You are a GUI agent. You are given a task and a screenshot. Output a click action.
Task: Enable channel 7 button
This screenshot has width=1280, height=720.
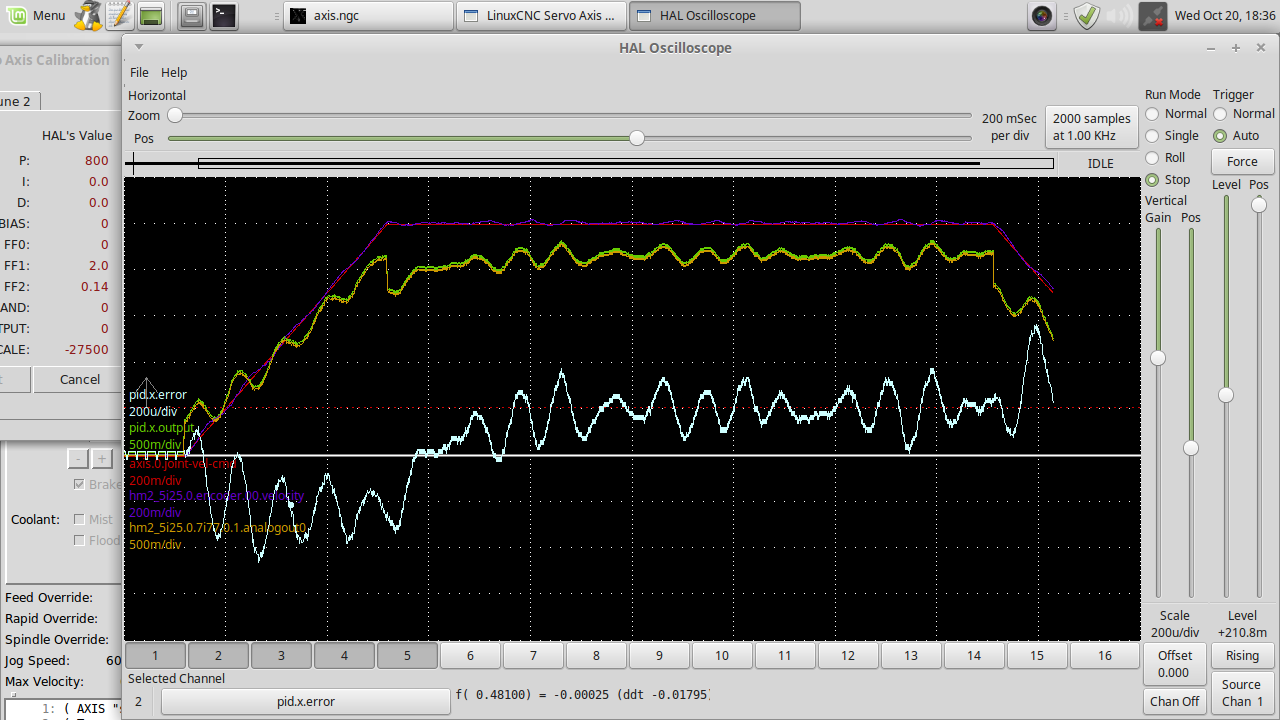[533, 656]
